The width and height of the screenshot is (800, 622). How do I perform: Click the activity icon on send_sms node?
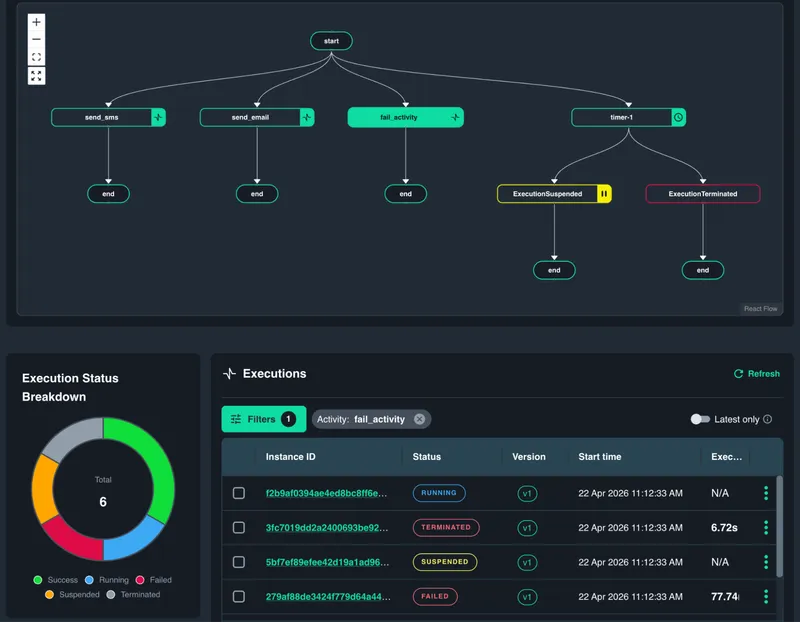coord(158,118)
